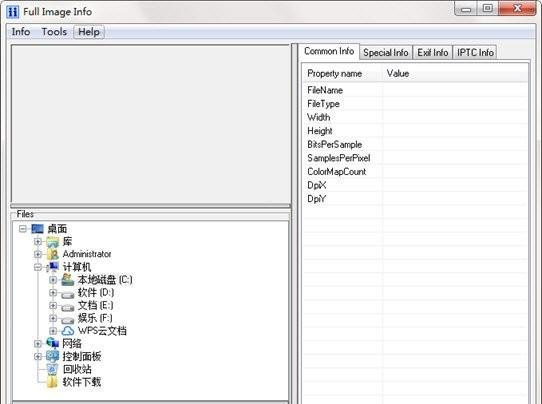Select 计算机 in the file tree
Image resolution: width=542 pixels, height=404 pixels.
[77, 267]
